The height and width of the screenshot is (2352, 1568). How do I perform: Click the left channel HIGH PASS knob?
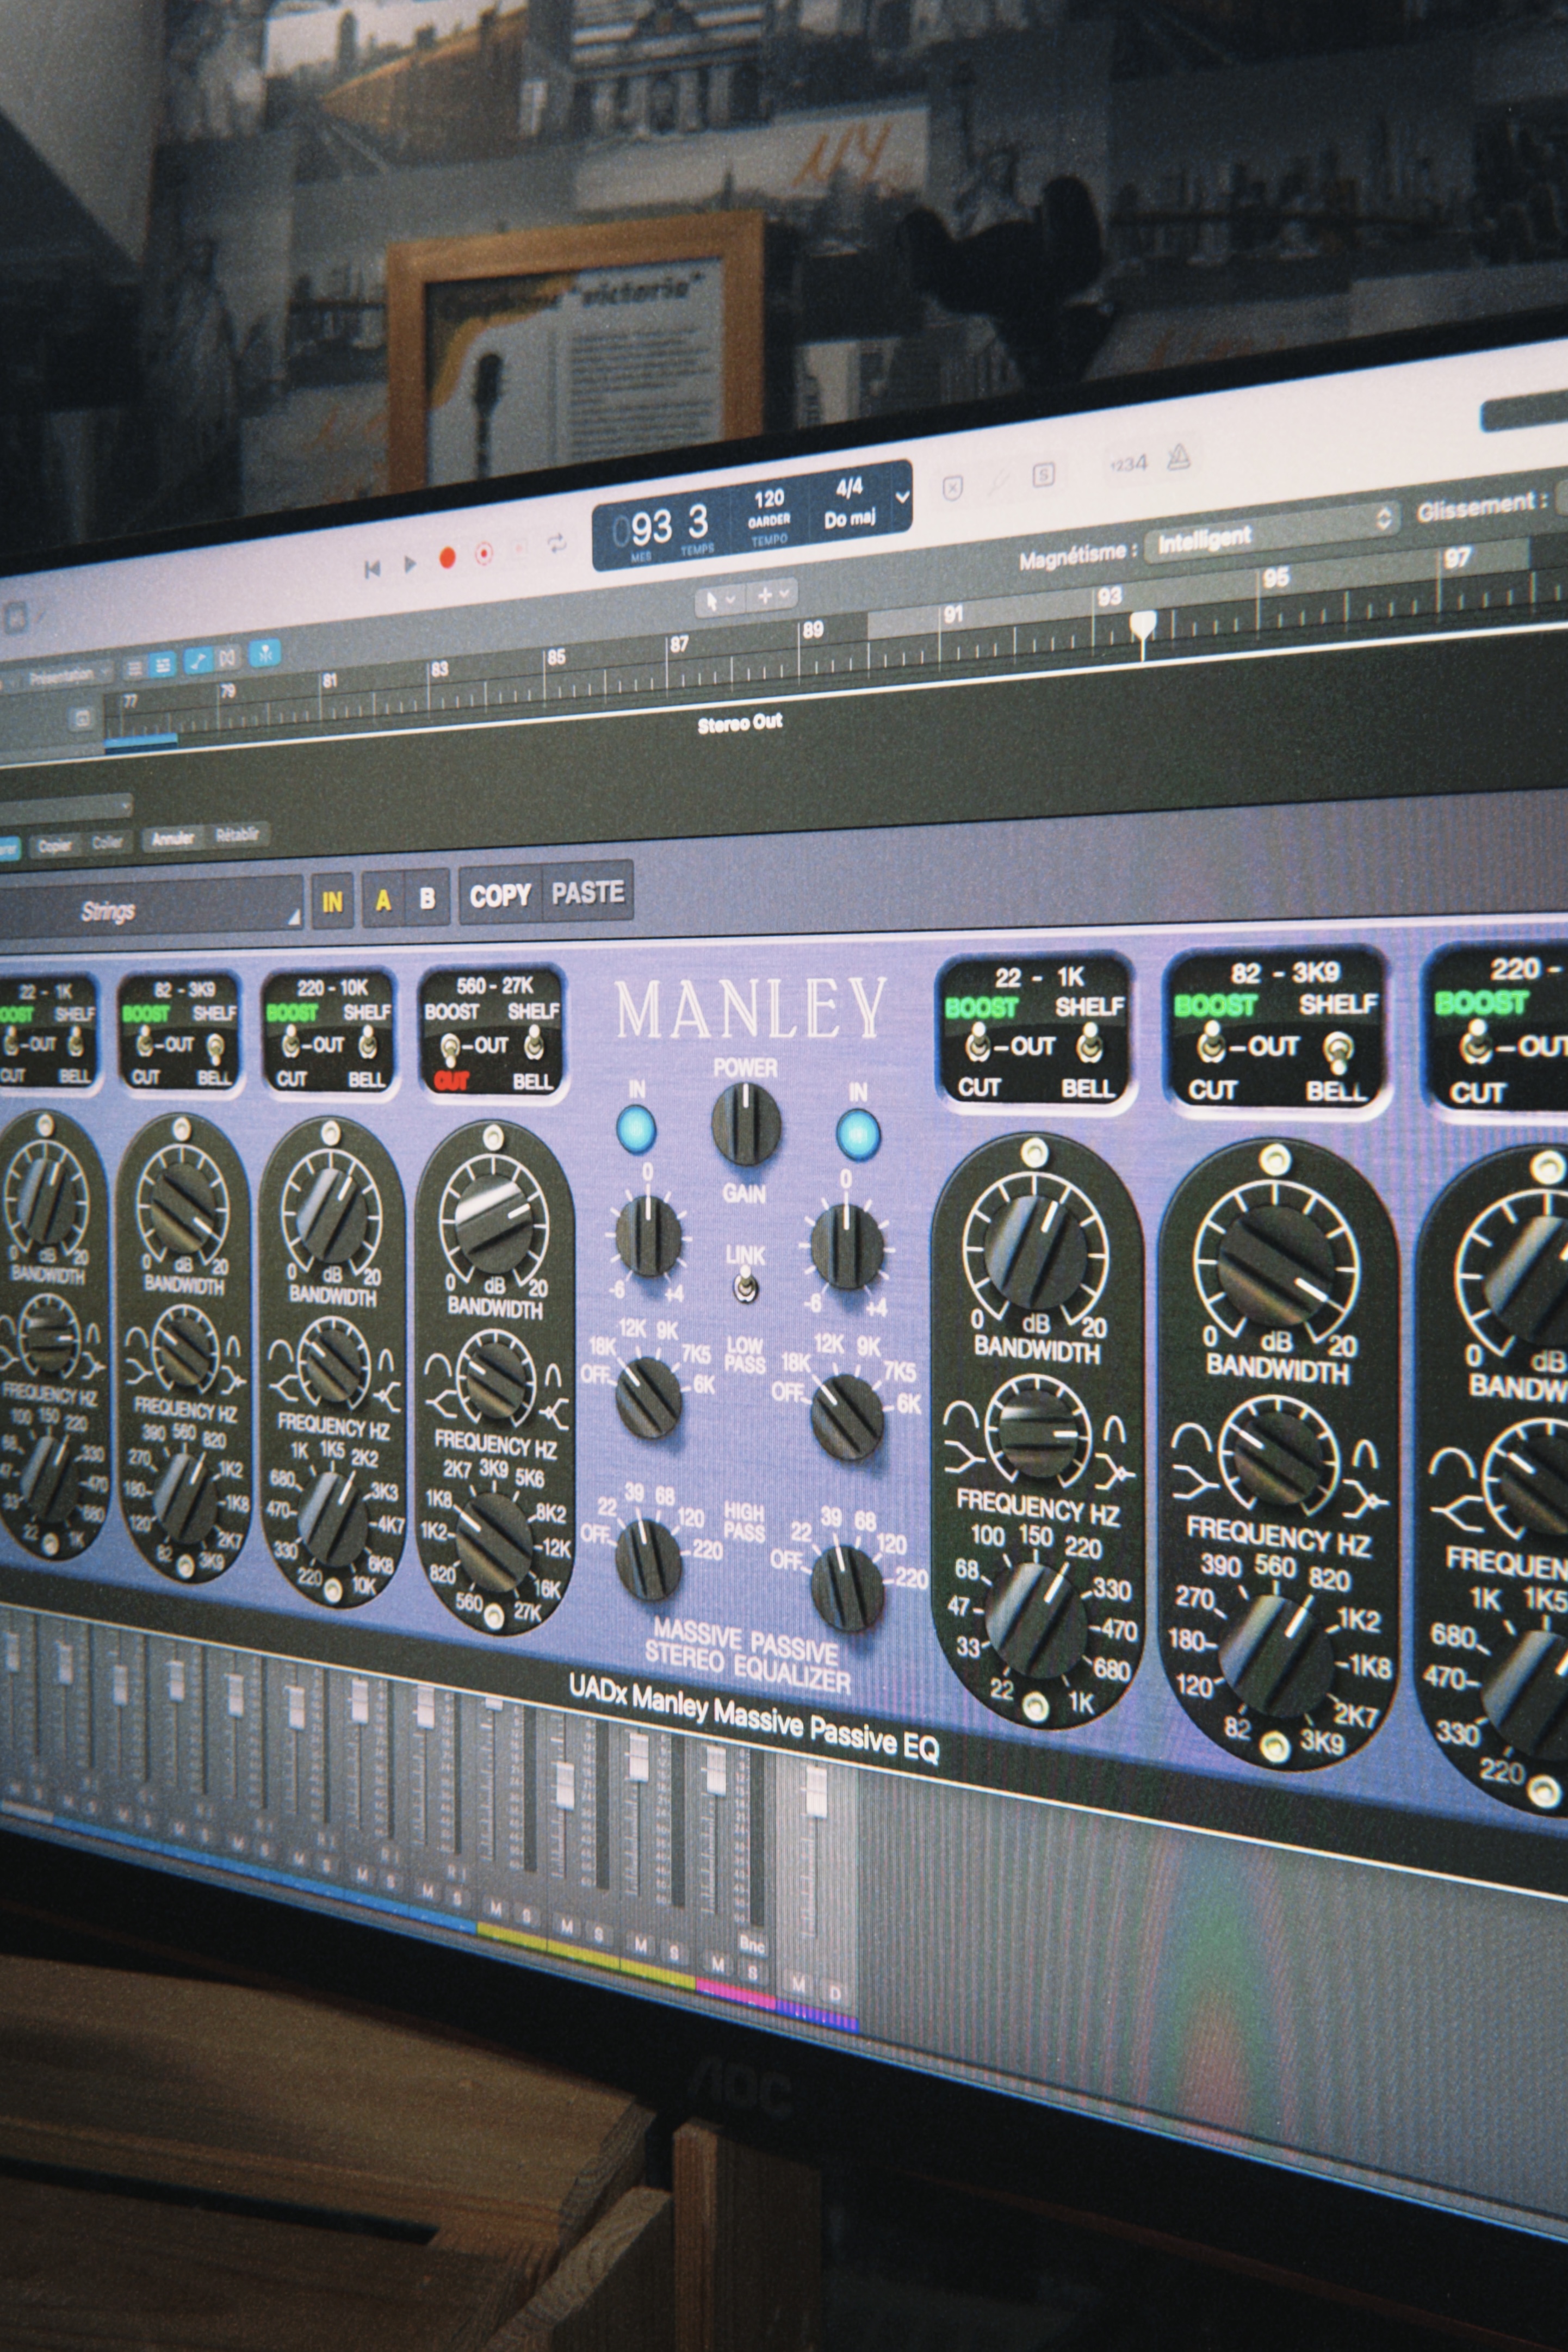(647, 1560)
